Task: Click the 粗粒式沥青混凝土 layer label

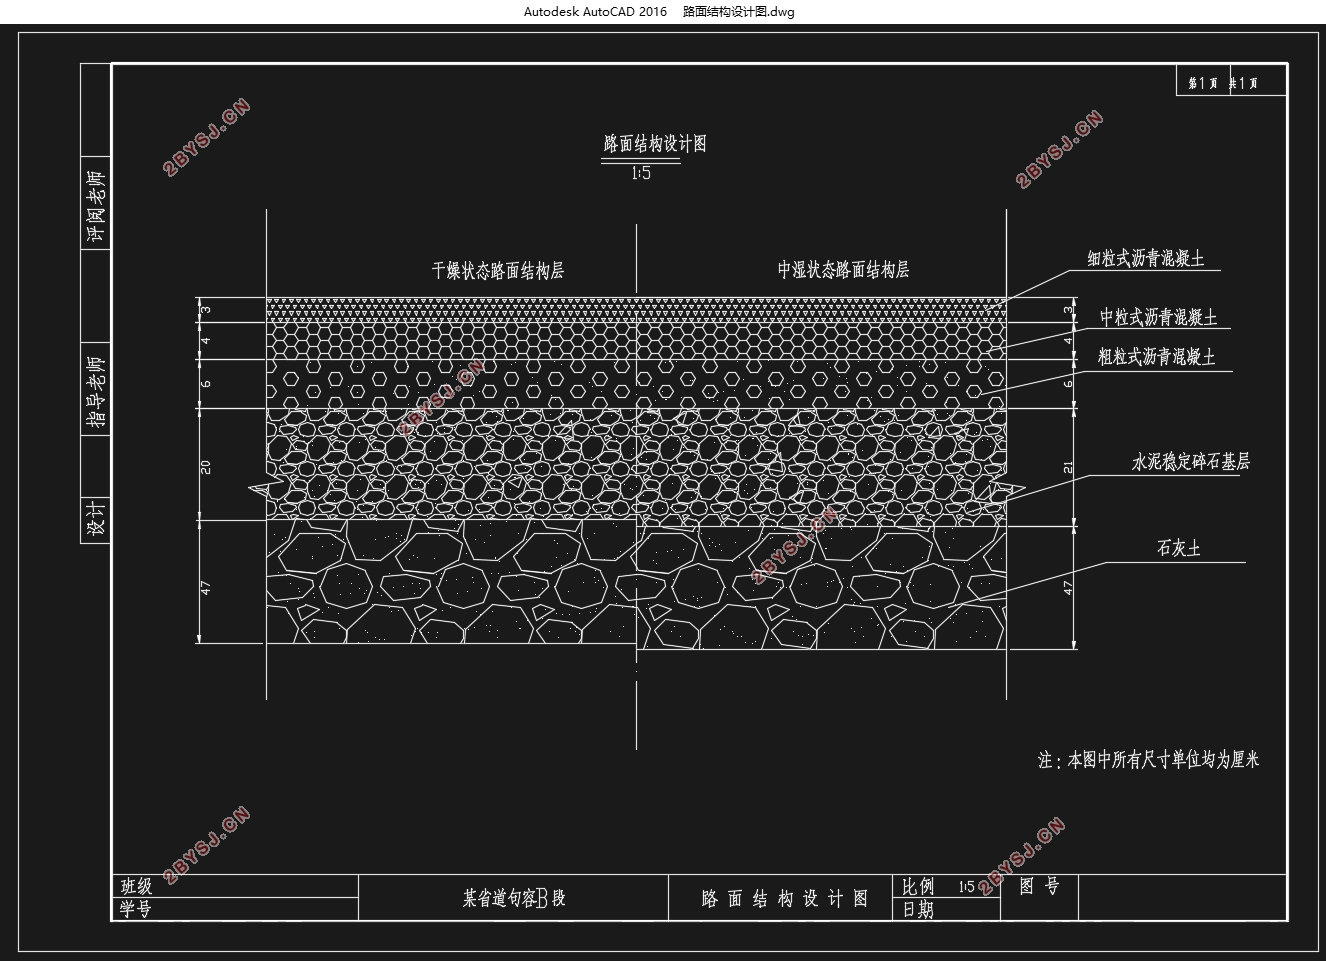Action: point(1156,357)
